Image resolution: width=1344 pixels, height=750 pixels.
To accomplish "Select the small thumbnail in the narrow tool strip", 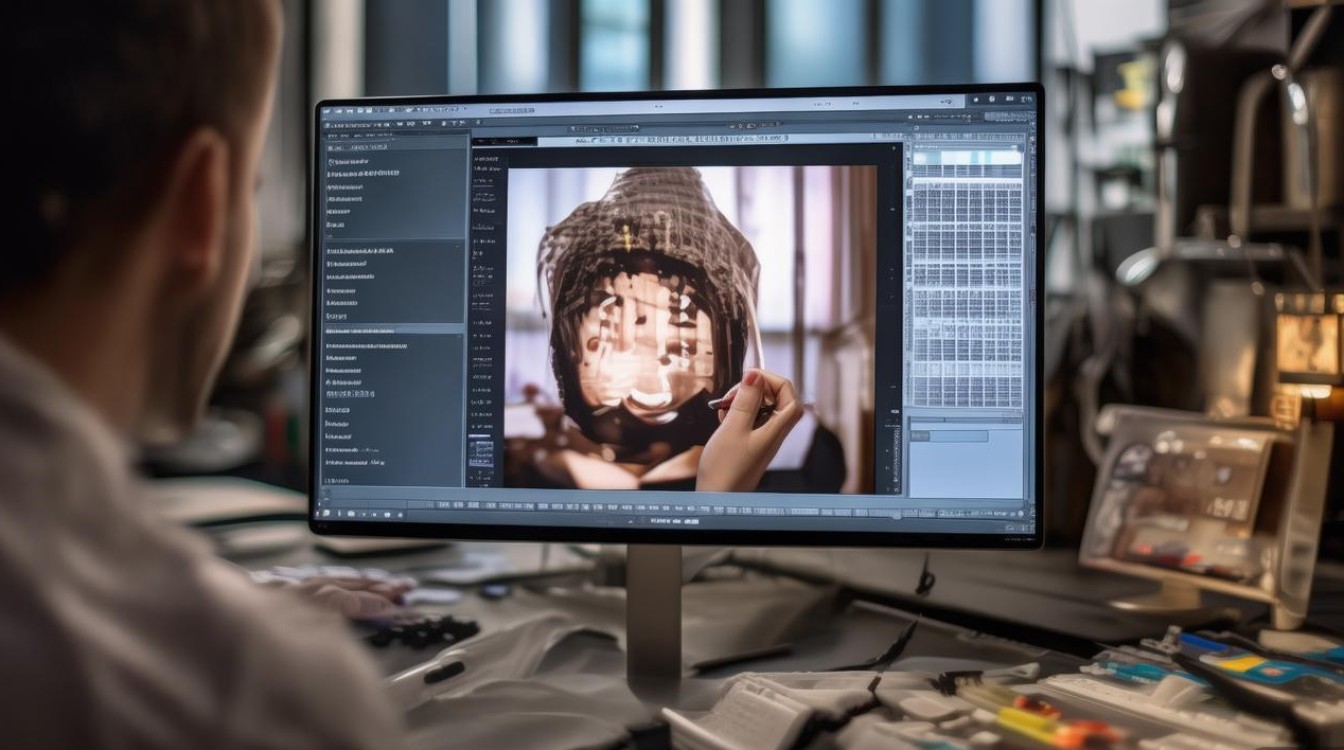I will tap(481, 453).
